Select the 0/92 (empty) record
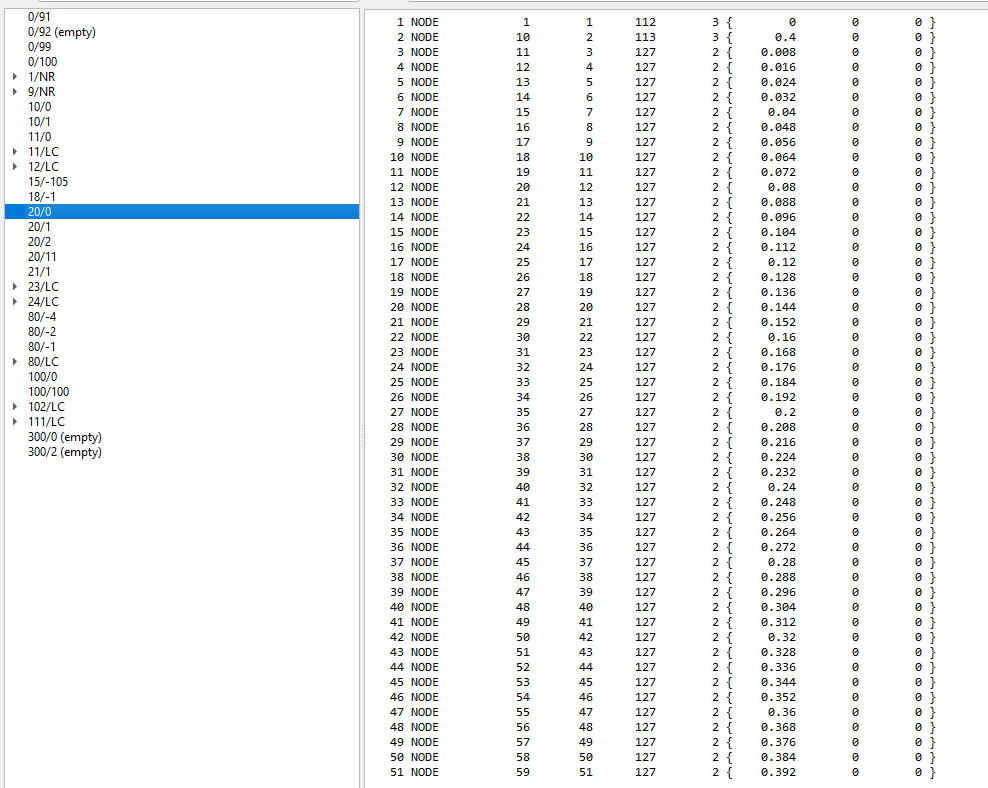Viewport: 988px width, 788px height. (x=62, y=32)
